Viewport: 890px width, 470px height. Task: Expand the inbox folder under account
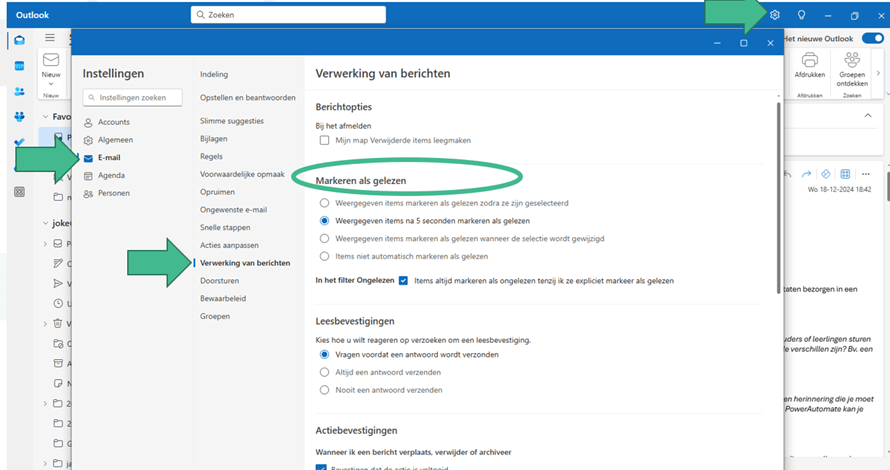point(45,244)
